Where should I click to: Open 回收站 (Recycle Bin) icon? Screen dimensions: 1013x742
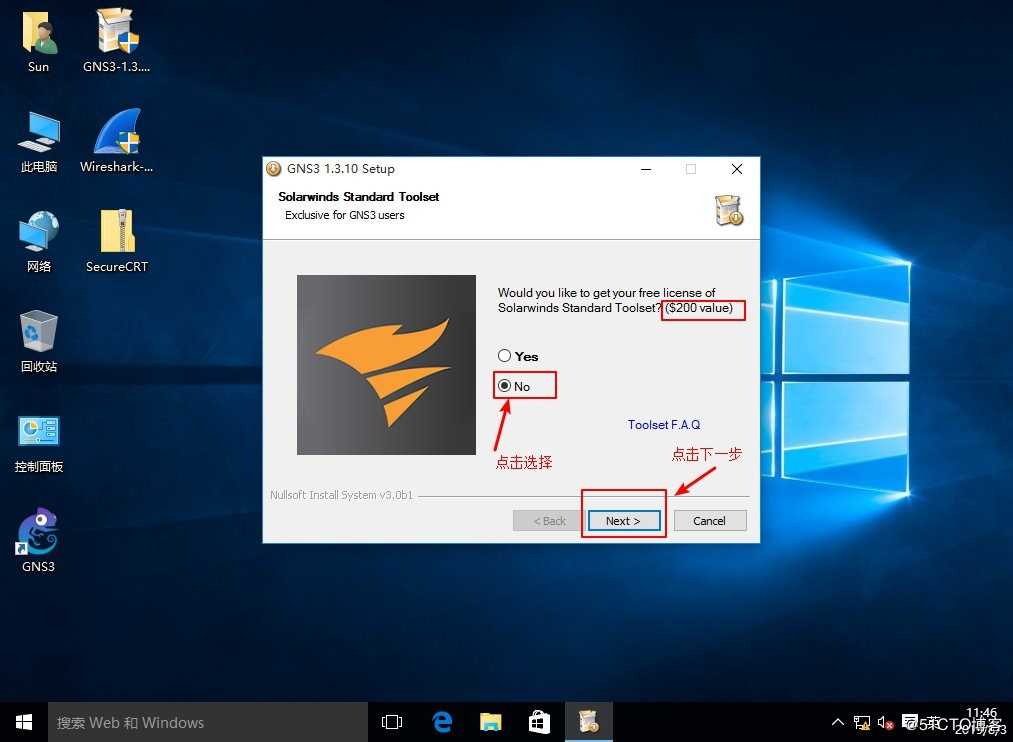coord(39,341)
